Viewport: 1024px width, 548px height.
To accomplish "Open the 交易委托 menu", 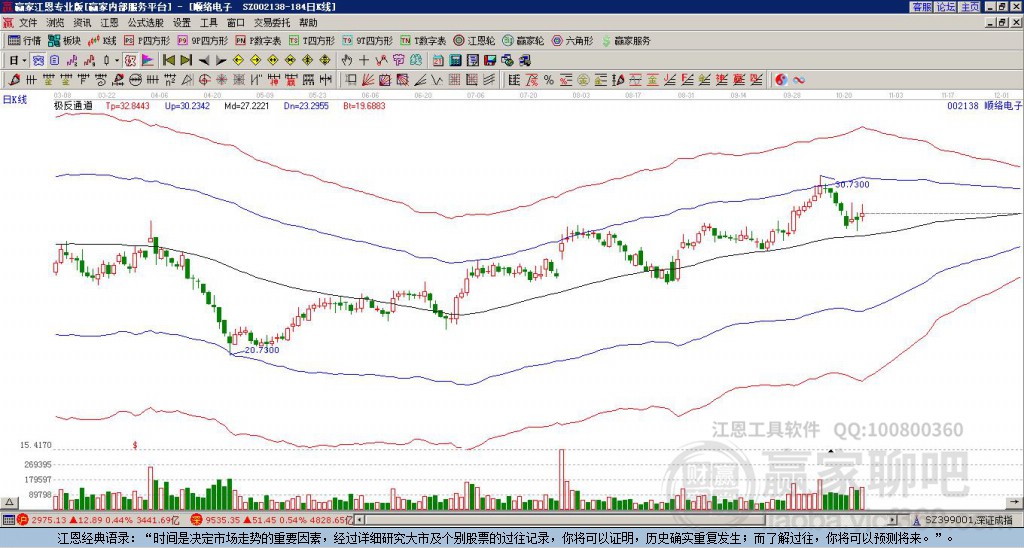I will point(272,23).
